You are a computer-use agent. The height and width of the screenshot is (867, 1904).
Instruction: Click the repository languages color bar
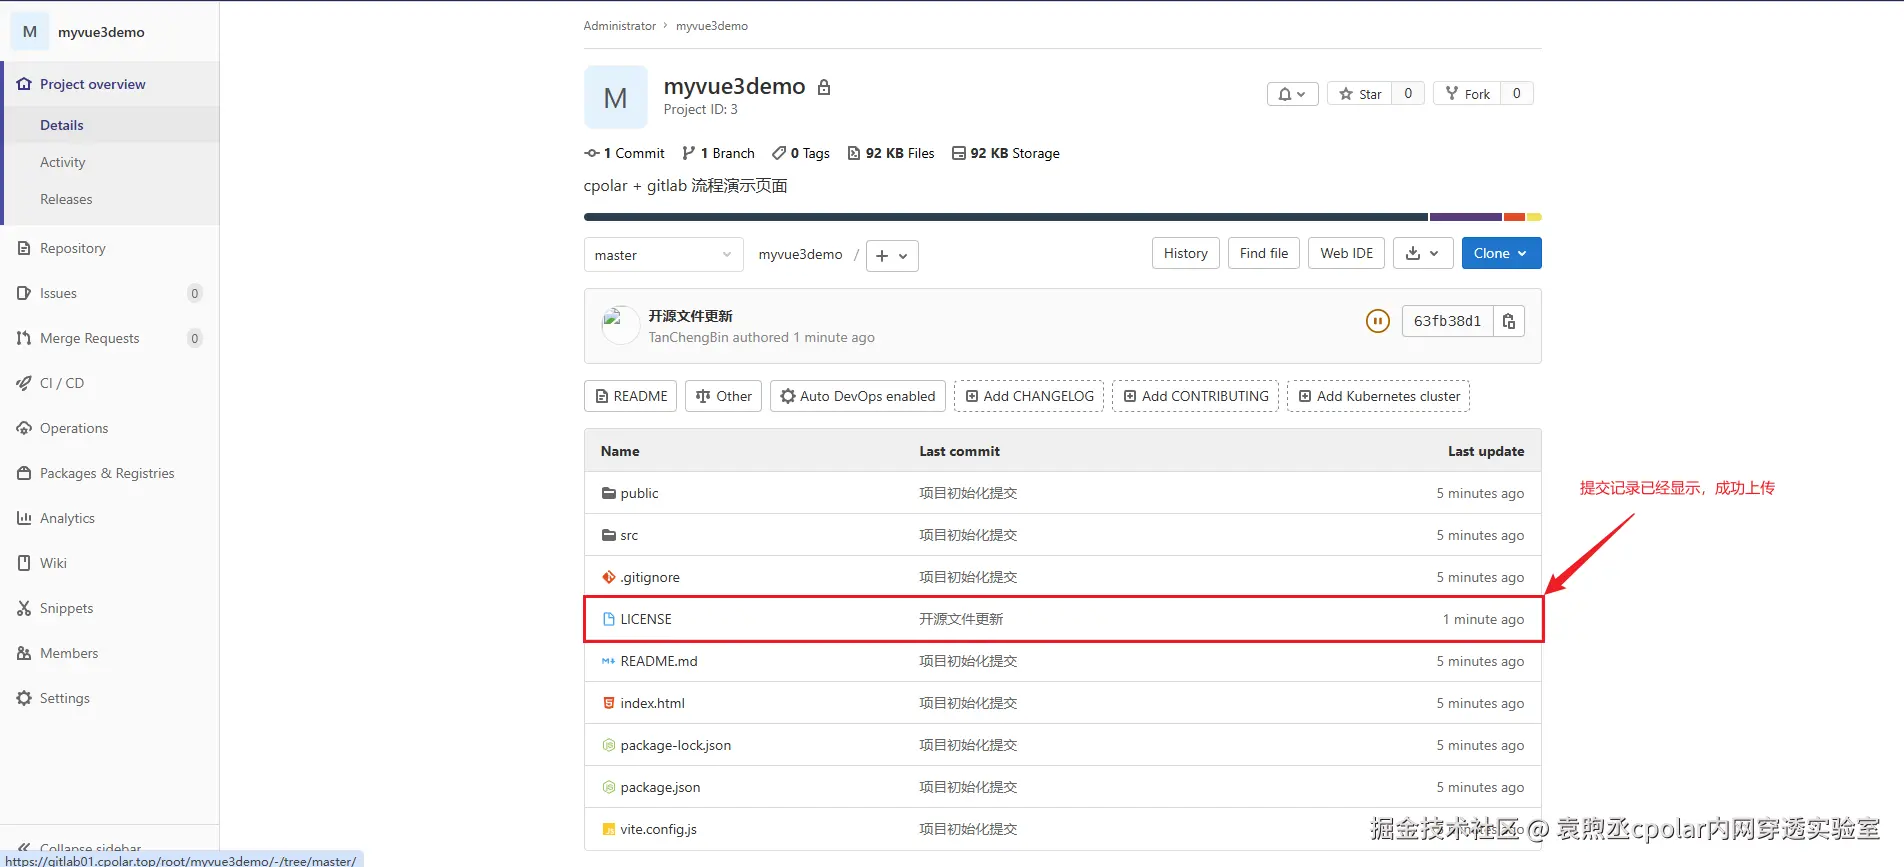tap(1062, 217)
